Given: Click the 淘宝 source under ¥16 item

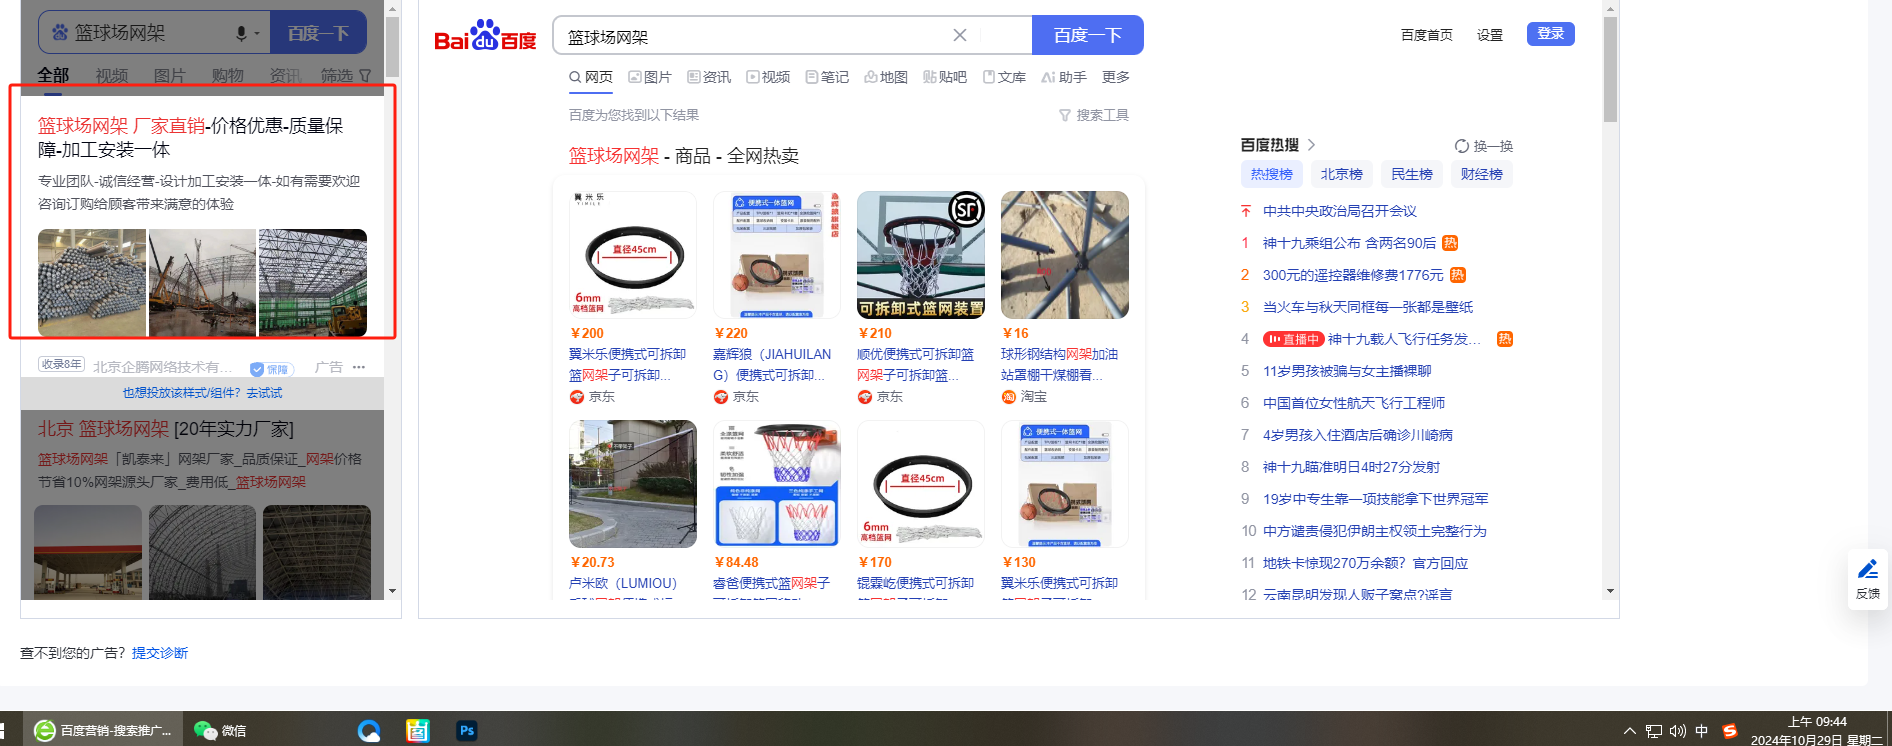Looking at the screenshot, I should [1024, 397].
